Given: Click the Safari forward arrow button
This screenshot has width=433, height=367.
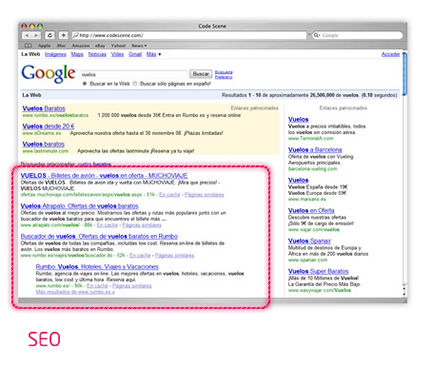Looking at the screenshot, I should (x=36, y=35).
